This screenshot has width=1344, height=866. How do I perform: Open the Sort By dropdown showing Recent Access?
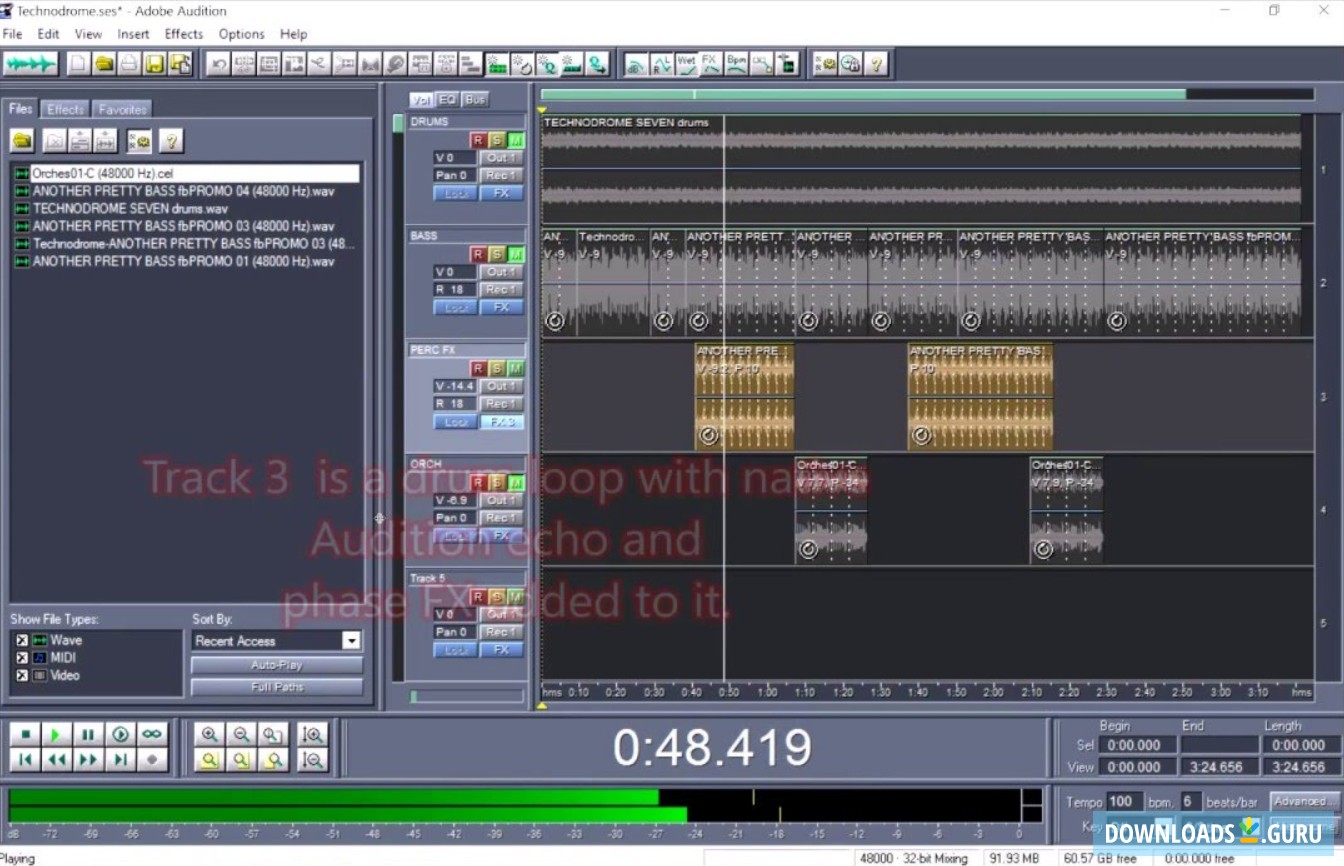pyautogui.click(x=352, y=640)
